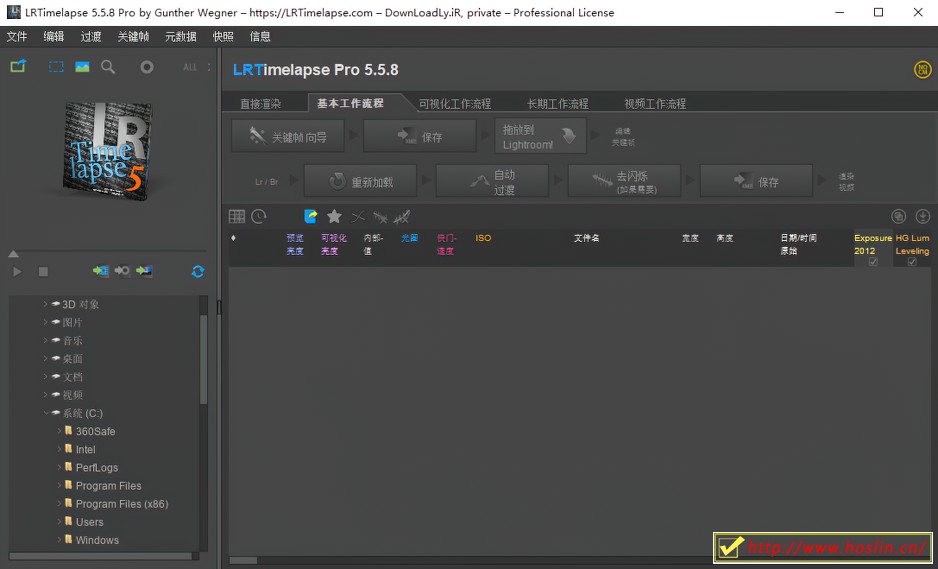Screen dimensions: 938x569
Task: Expand the 3D 对象 folder
Action: point(45,304)
